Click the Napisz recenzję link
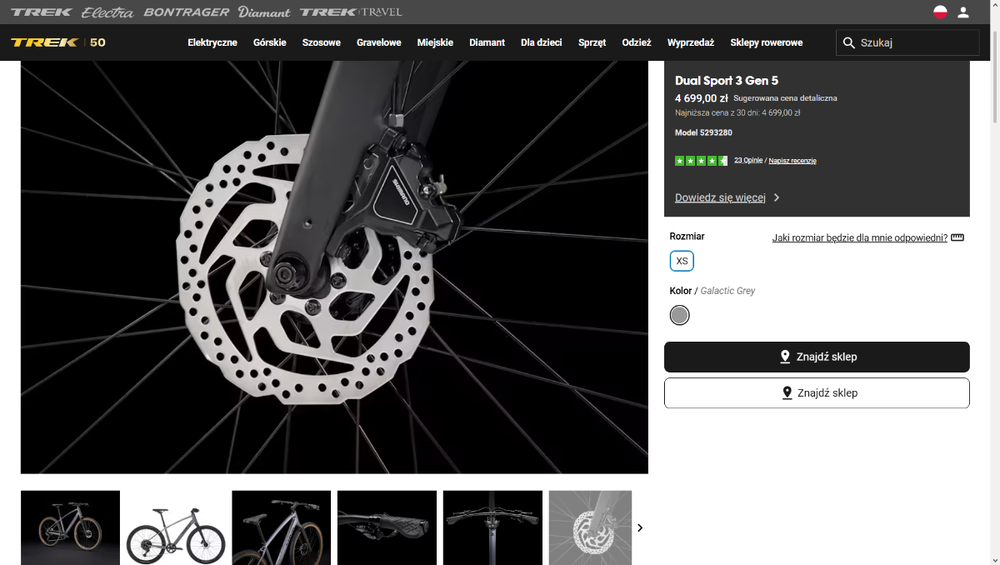Screen dimensions: 1000x565 792,161
